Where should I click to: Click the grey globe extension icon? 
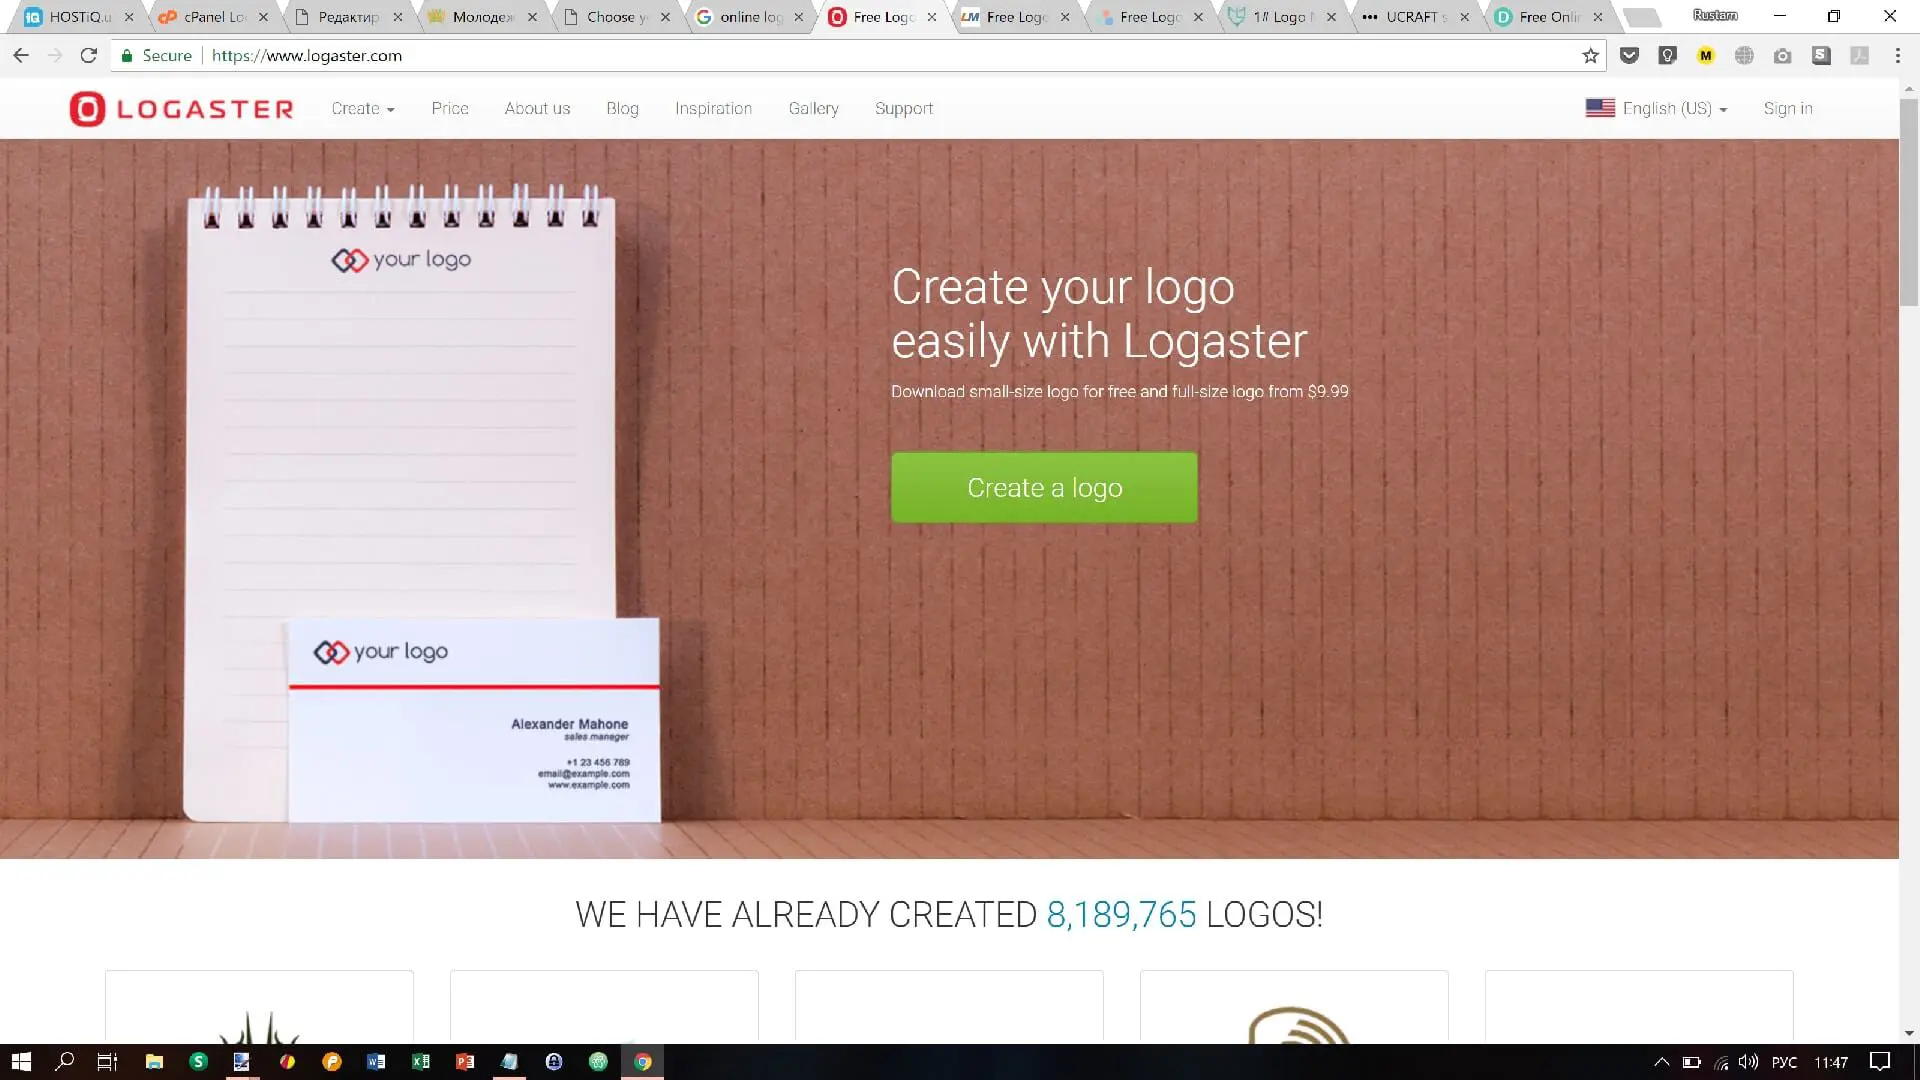[1744, 56]
